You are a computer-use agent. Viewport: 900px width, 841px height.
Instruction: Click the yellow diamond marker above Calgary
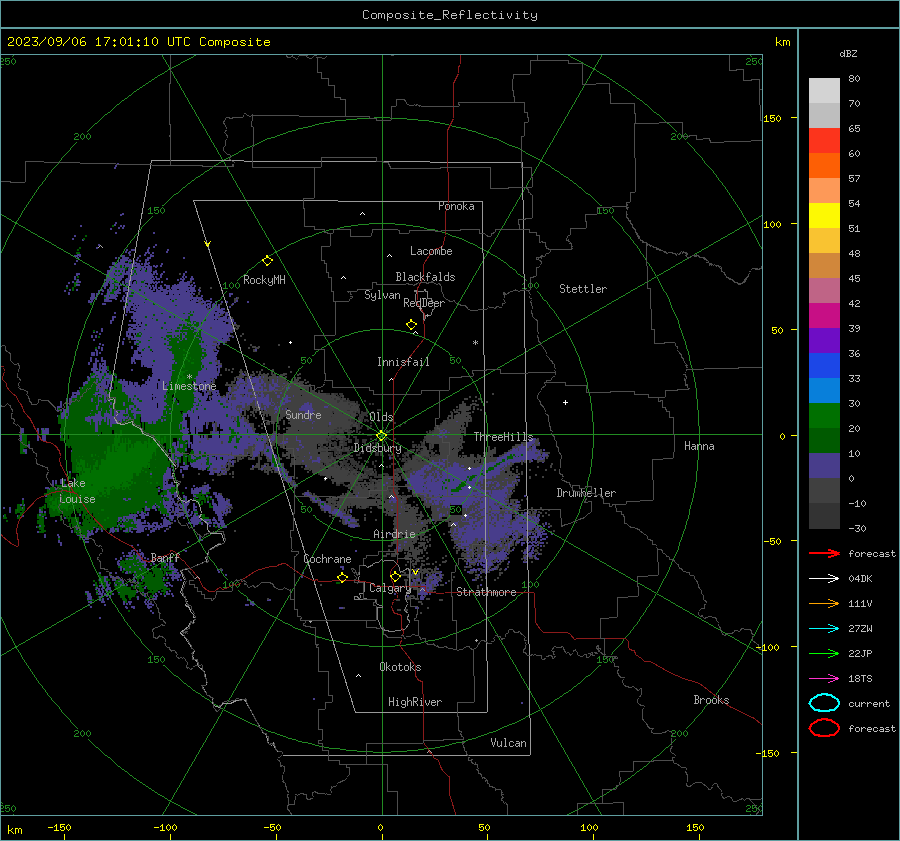pos(395,576)
